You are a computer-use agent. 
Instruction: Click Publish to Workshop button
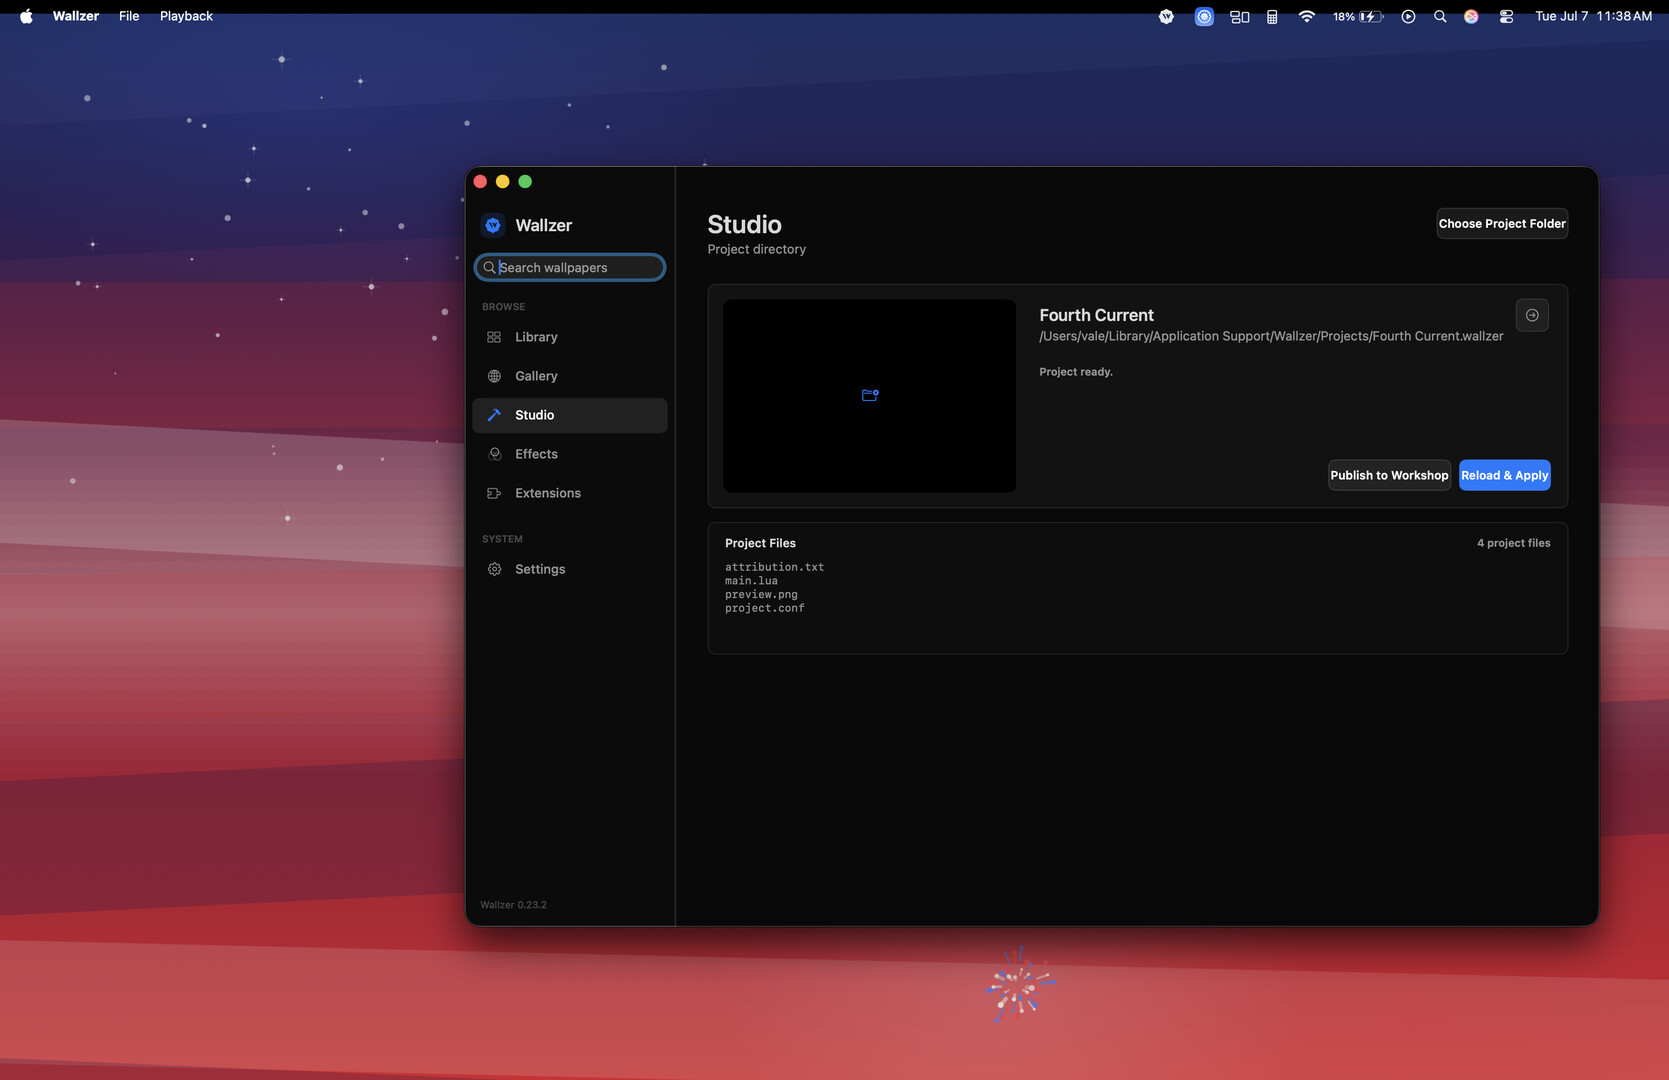1389,475
